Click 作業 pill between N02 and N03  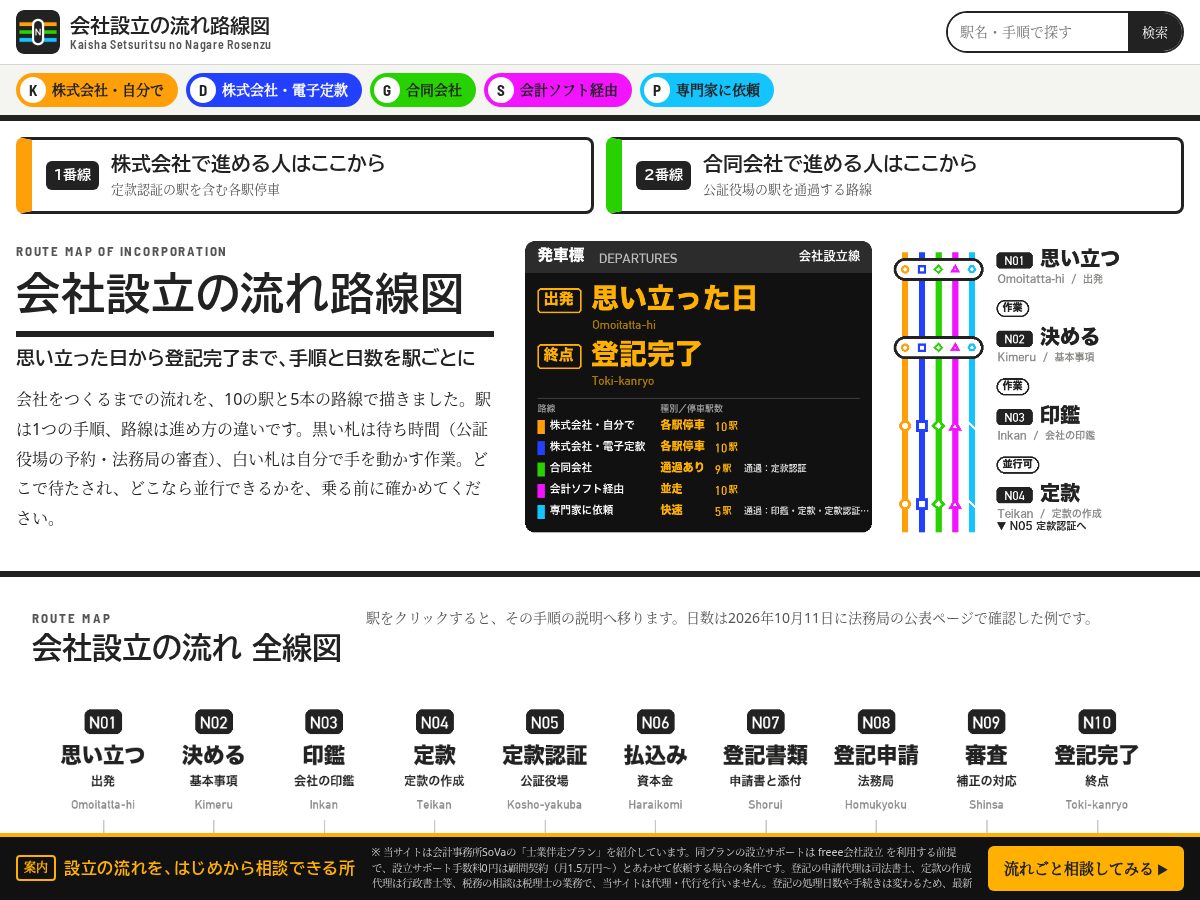click(1013, 386)
